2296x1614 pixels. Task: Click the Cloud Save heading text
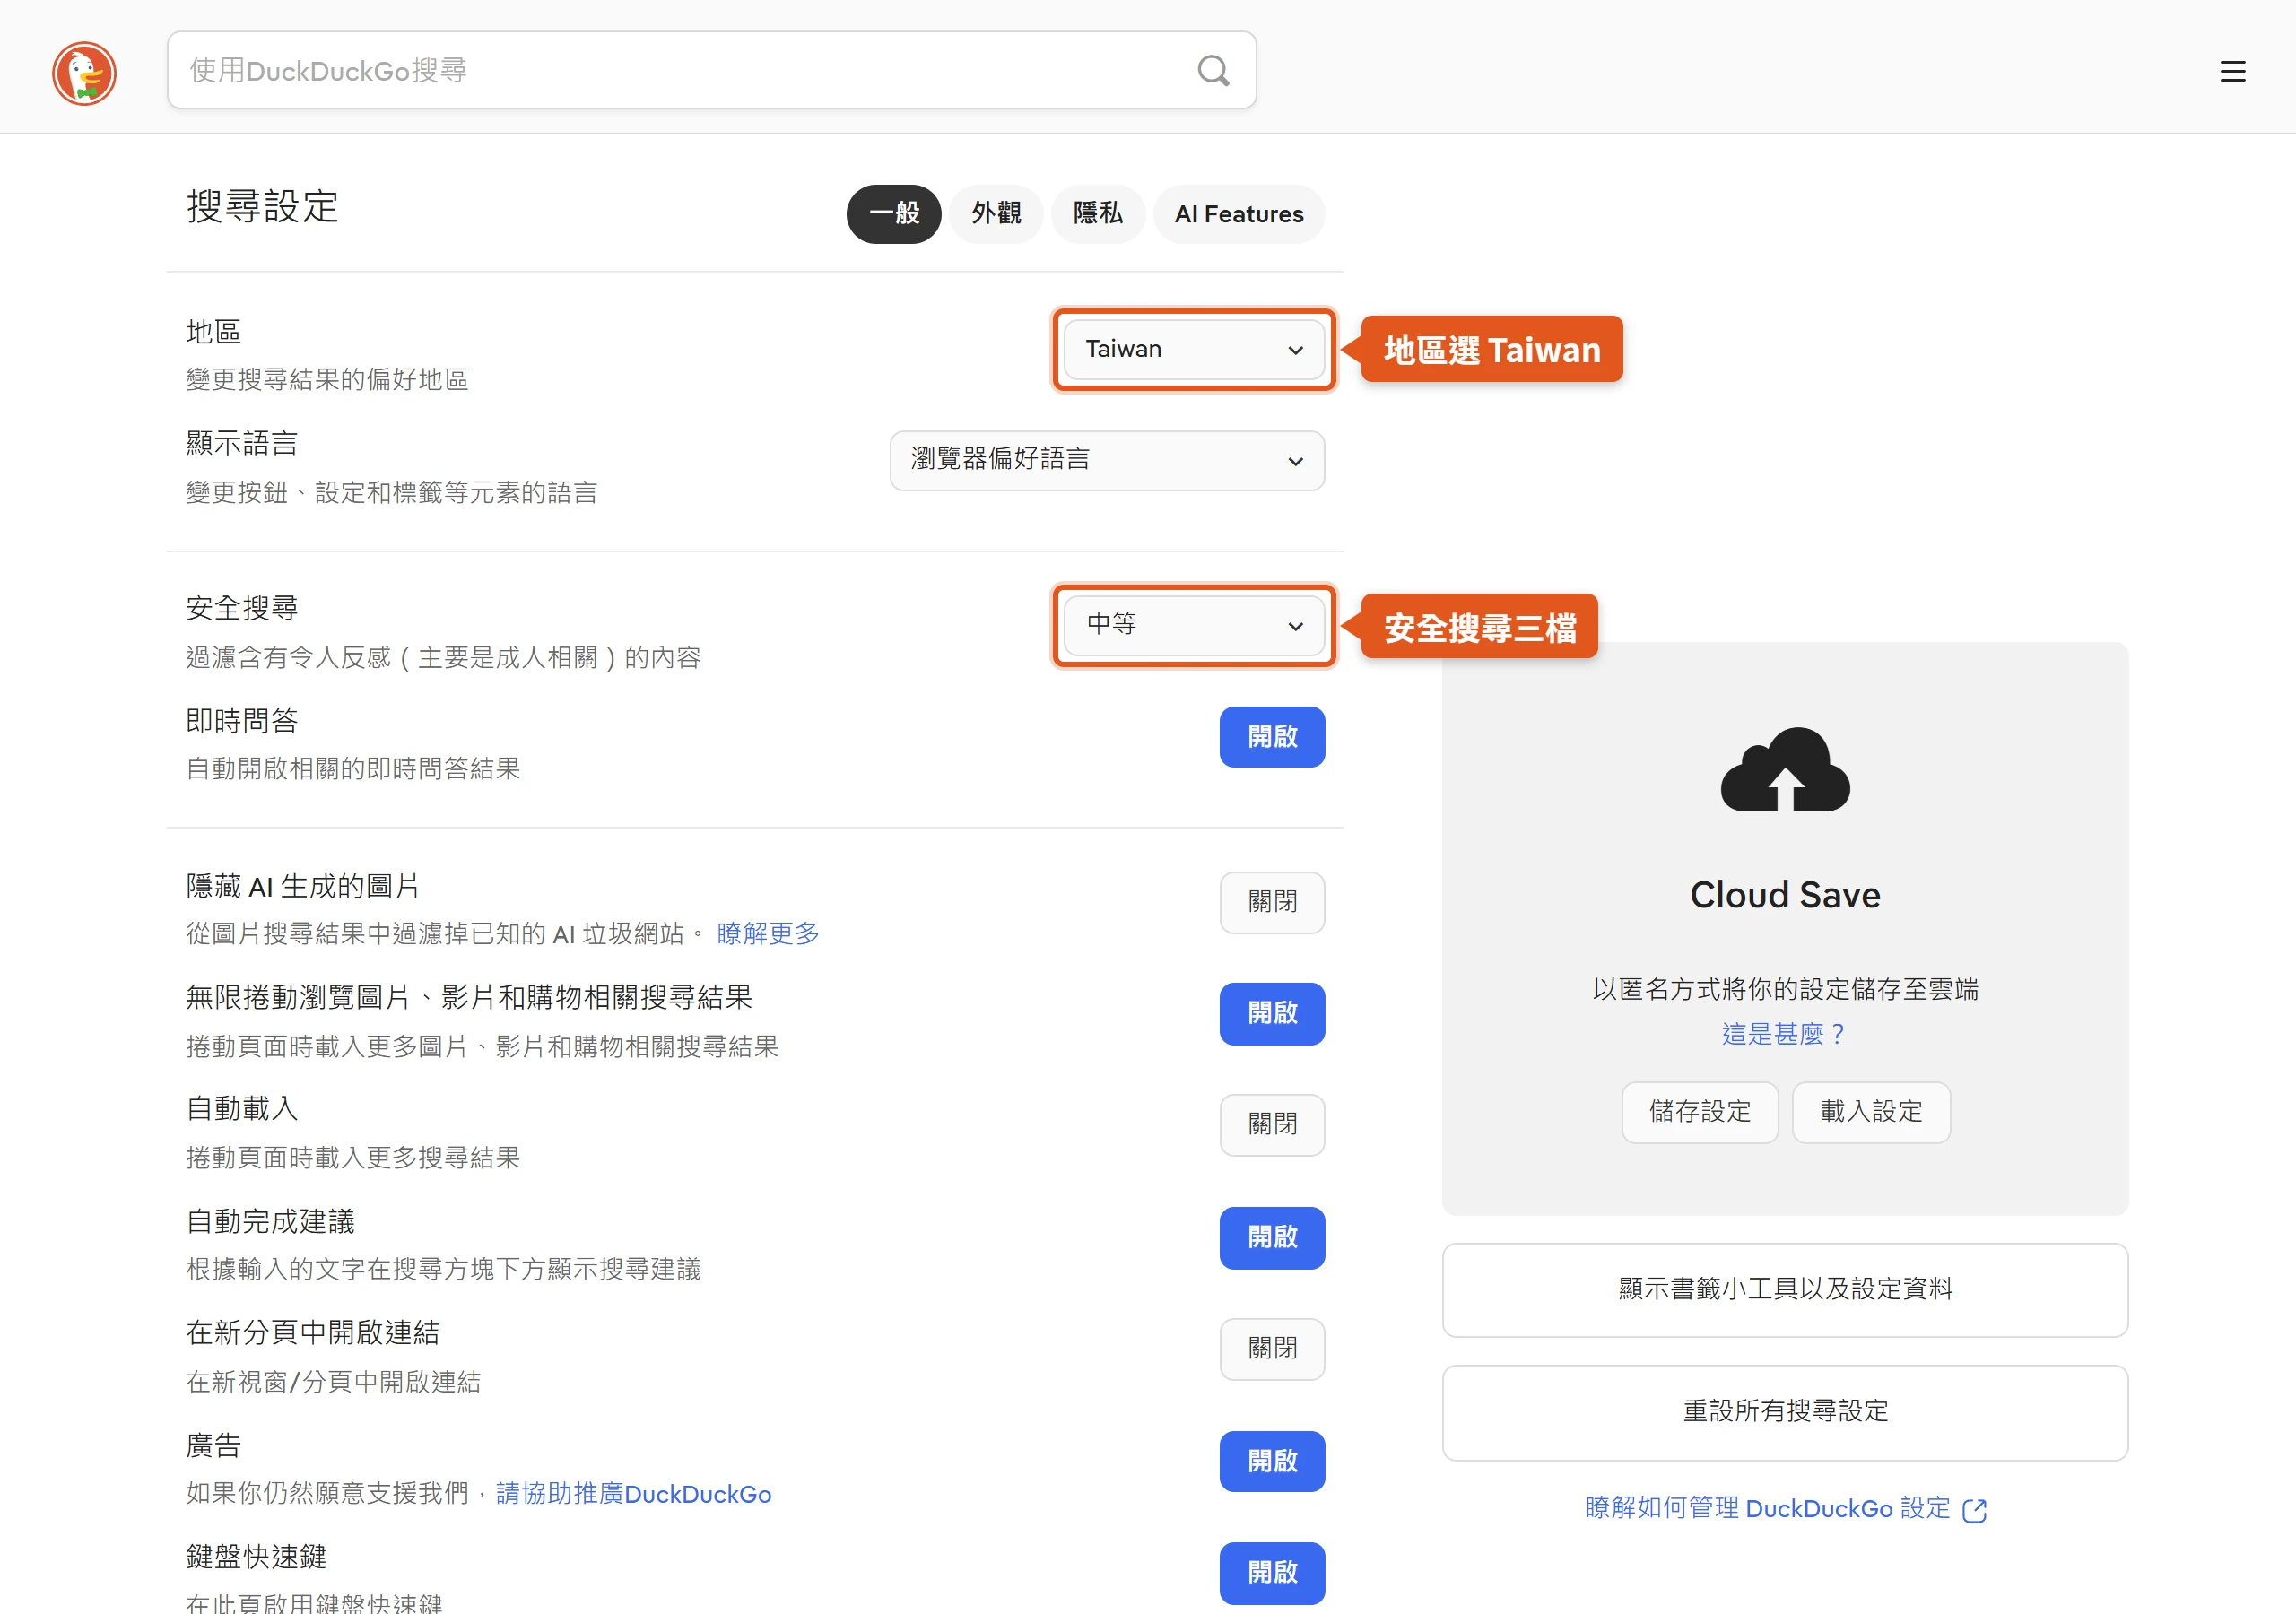(1784, 895)
